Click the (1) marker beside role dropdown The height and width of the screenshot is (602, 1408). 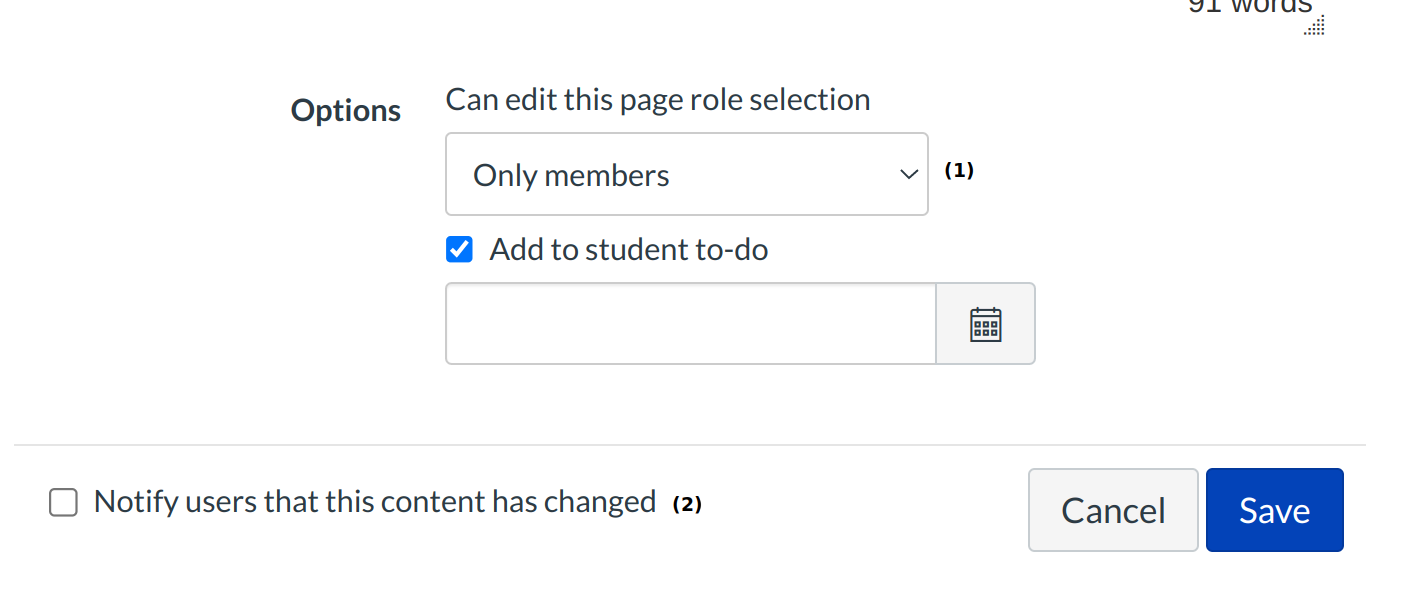point(959,171)
